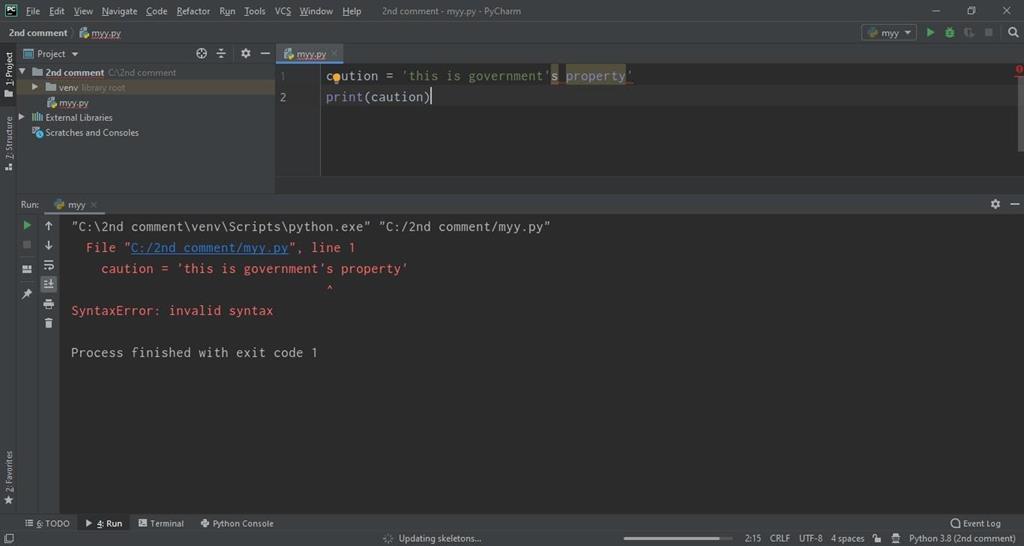This screenshot has width=1024, height=546.
Task: Open the Refactor menu
Action: click(x=193, y=11)
